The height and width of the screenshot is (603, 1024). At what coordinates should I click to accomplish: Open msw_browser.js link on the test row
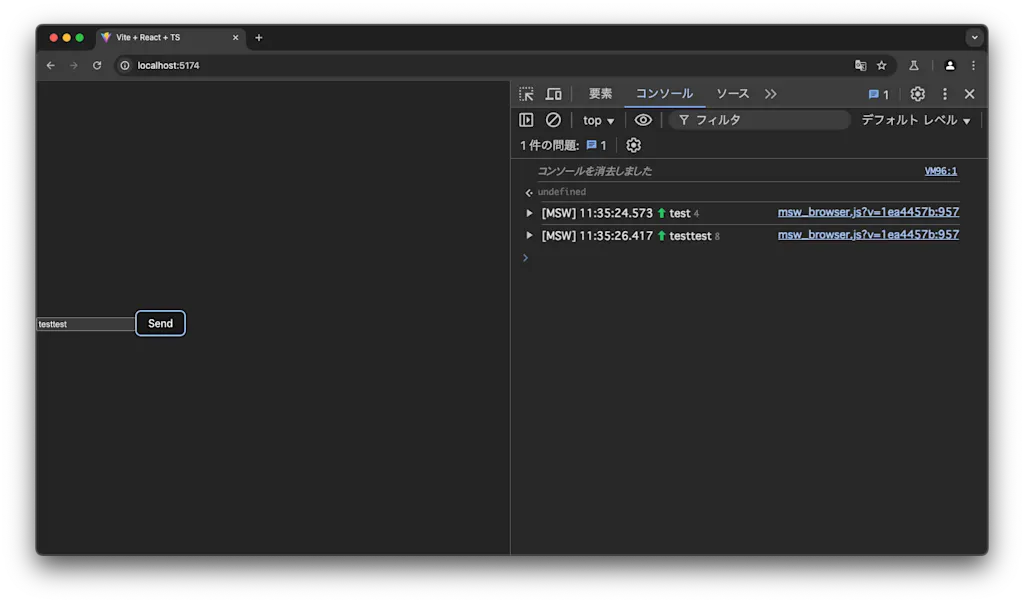pyautogui.click(x=868, y=212)
